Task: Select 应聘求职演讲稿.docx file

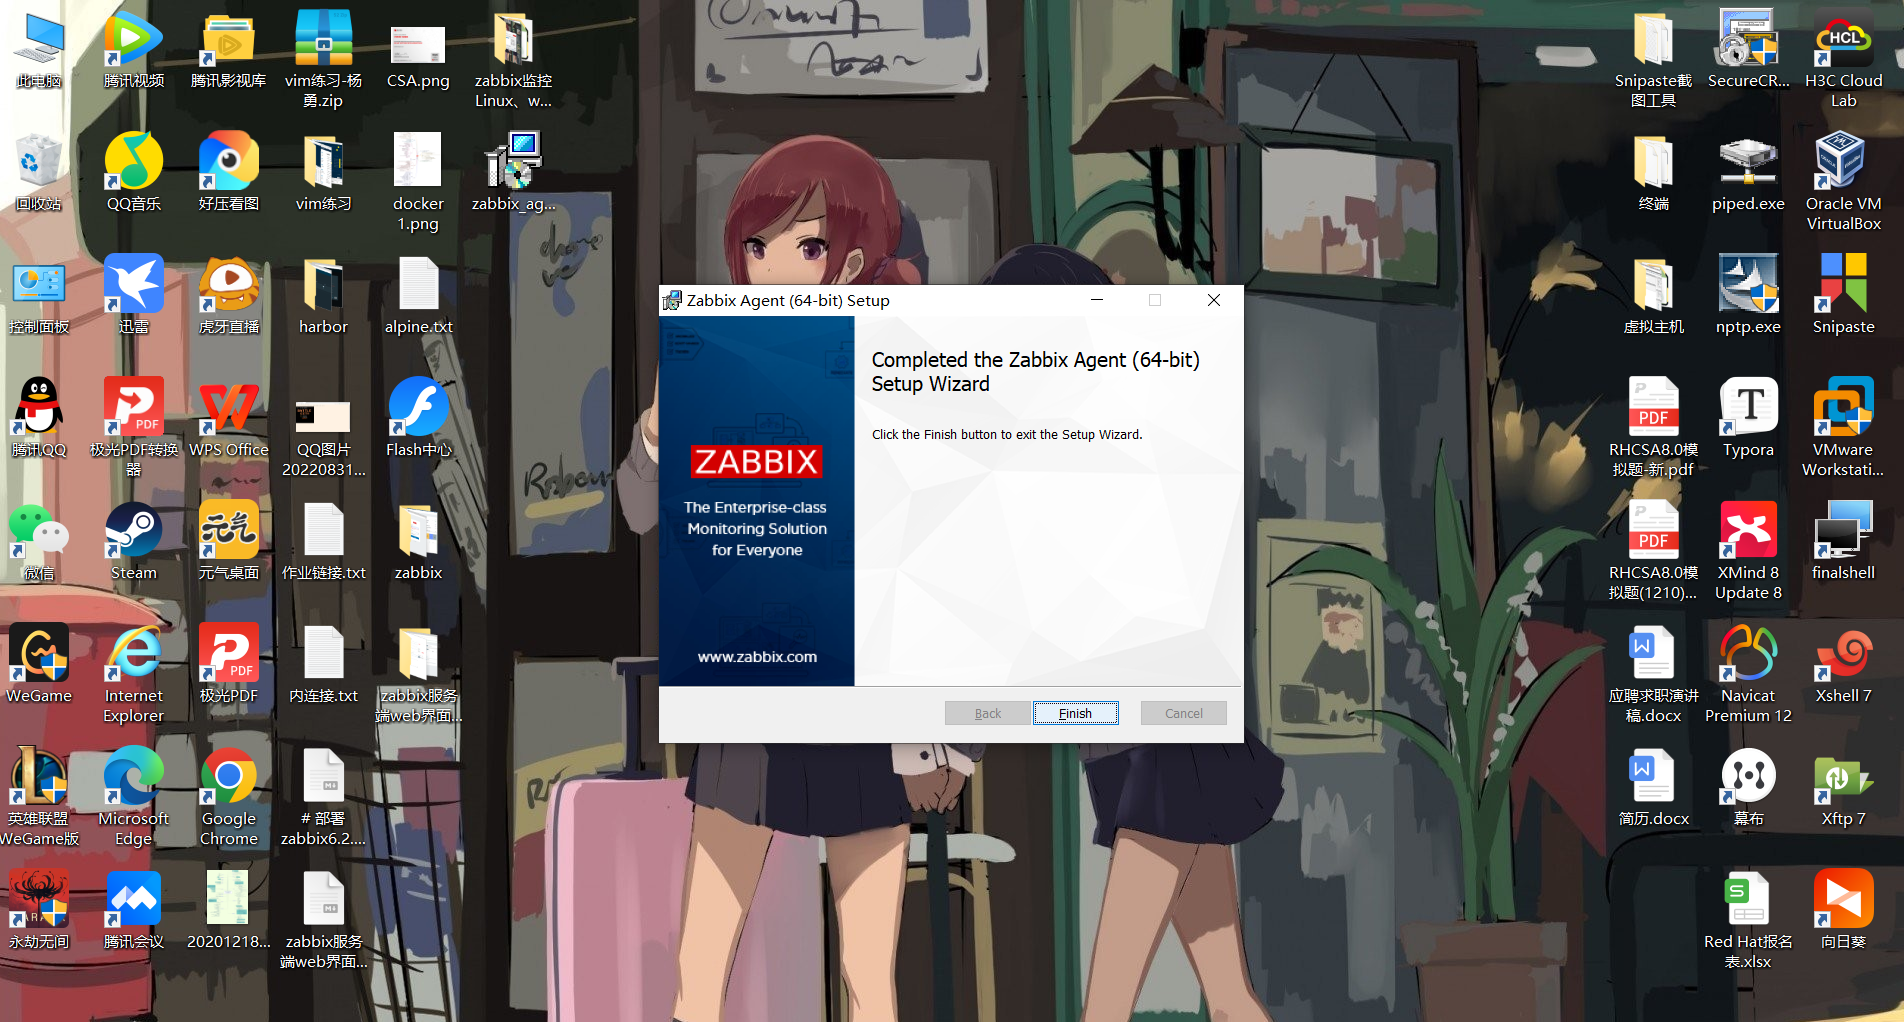Action: point(1653,674)
